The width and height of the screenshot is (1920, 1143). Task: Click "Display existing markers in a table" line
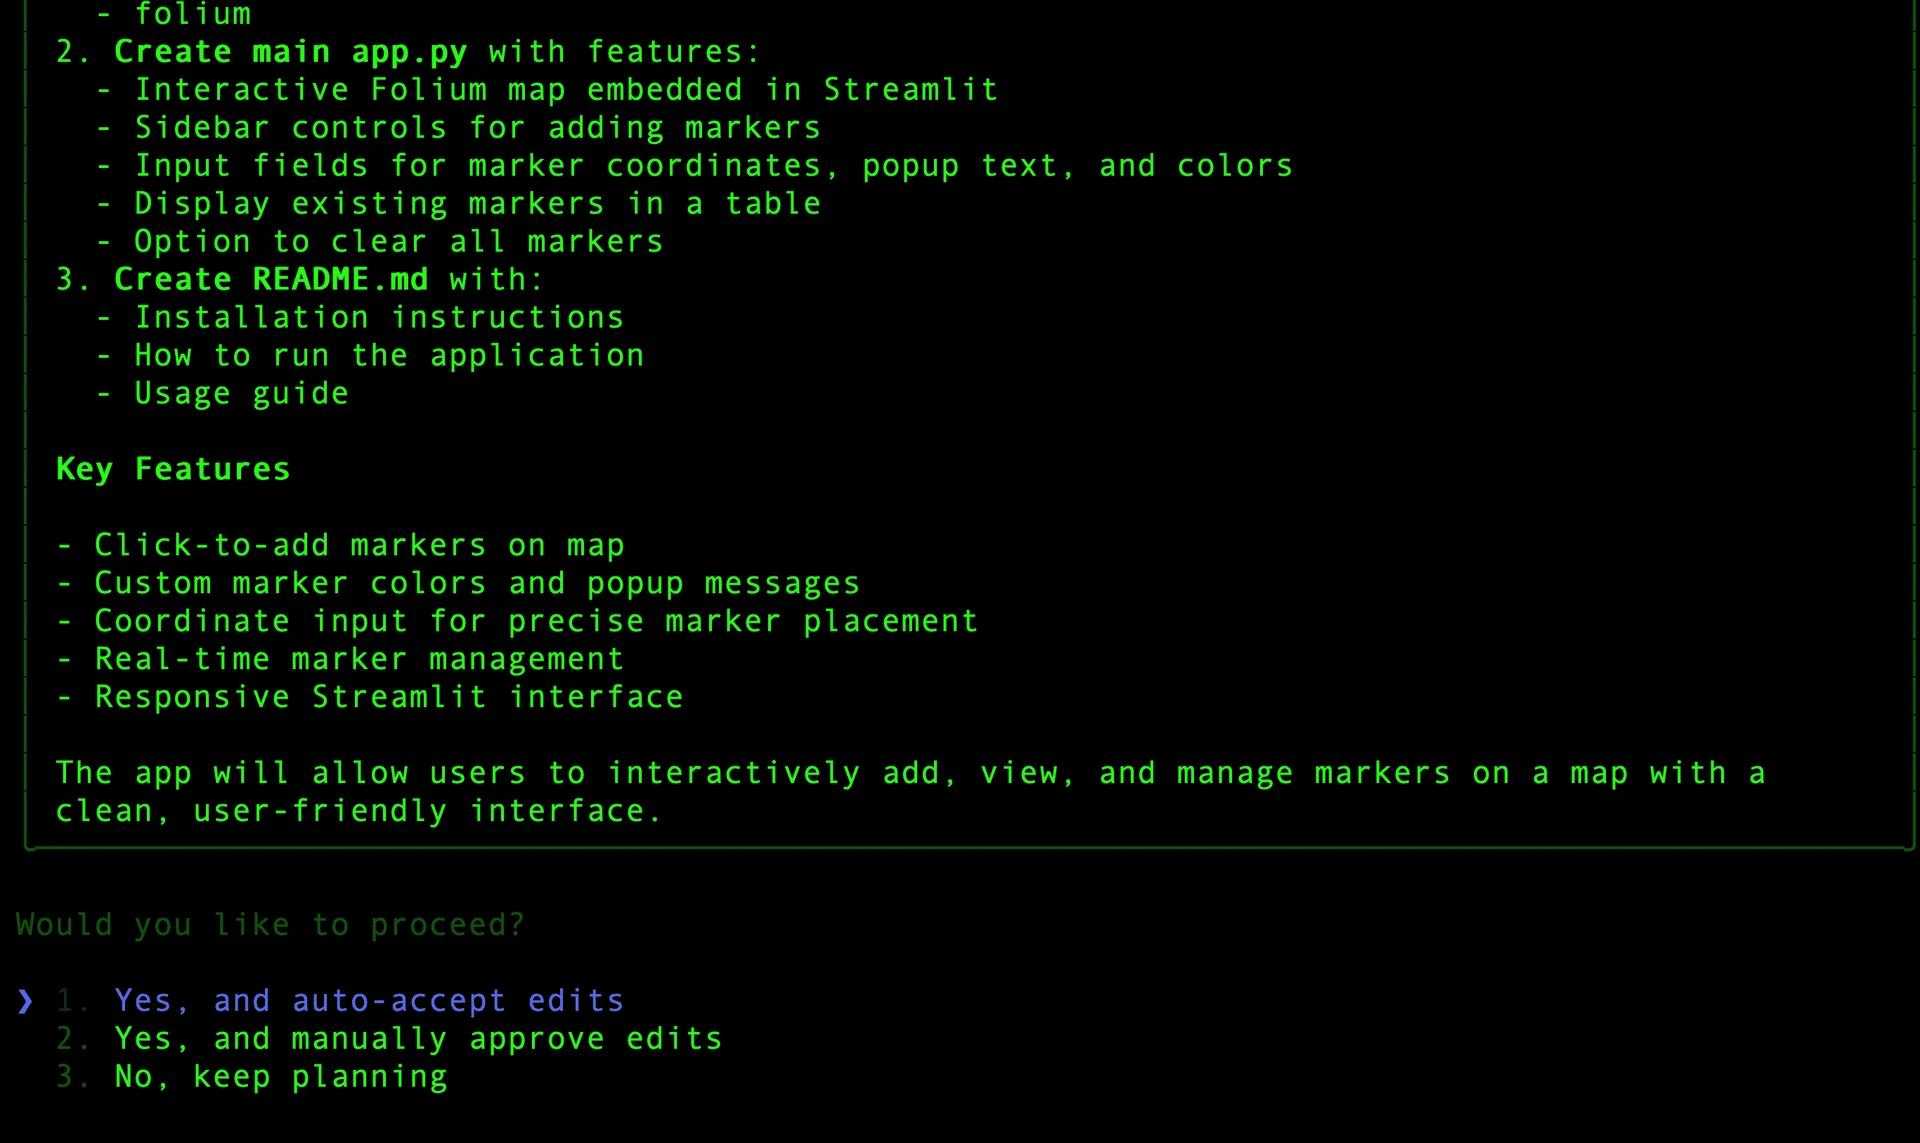point(477,204)
